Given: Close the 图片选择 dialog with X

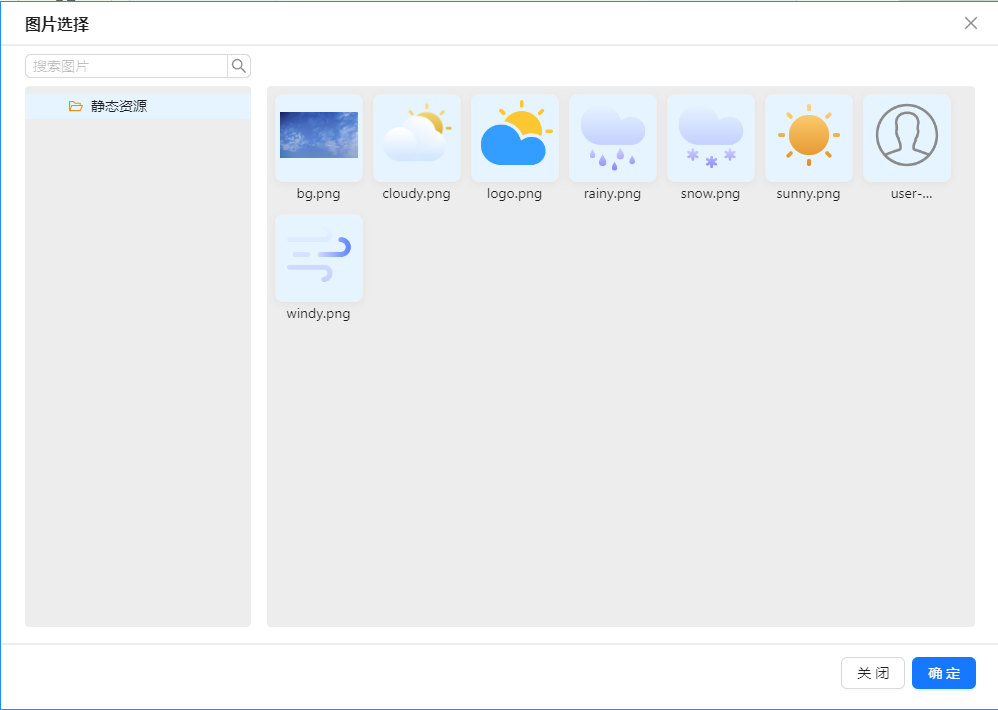Looking at the screenshot, I should point(971,24).
